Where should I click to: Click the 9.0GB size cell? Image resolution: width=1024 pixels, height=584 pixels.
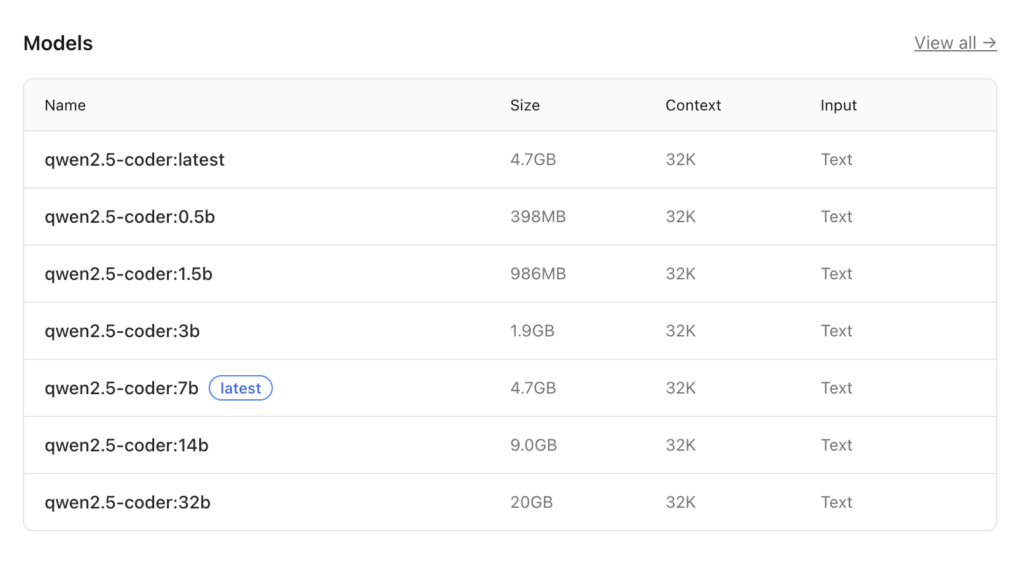[533, 445]
